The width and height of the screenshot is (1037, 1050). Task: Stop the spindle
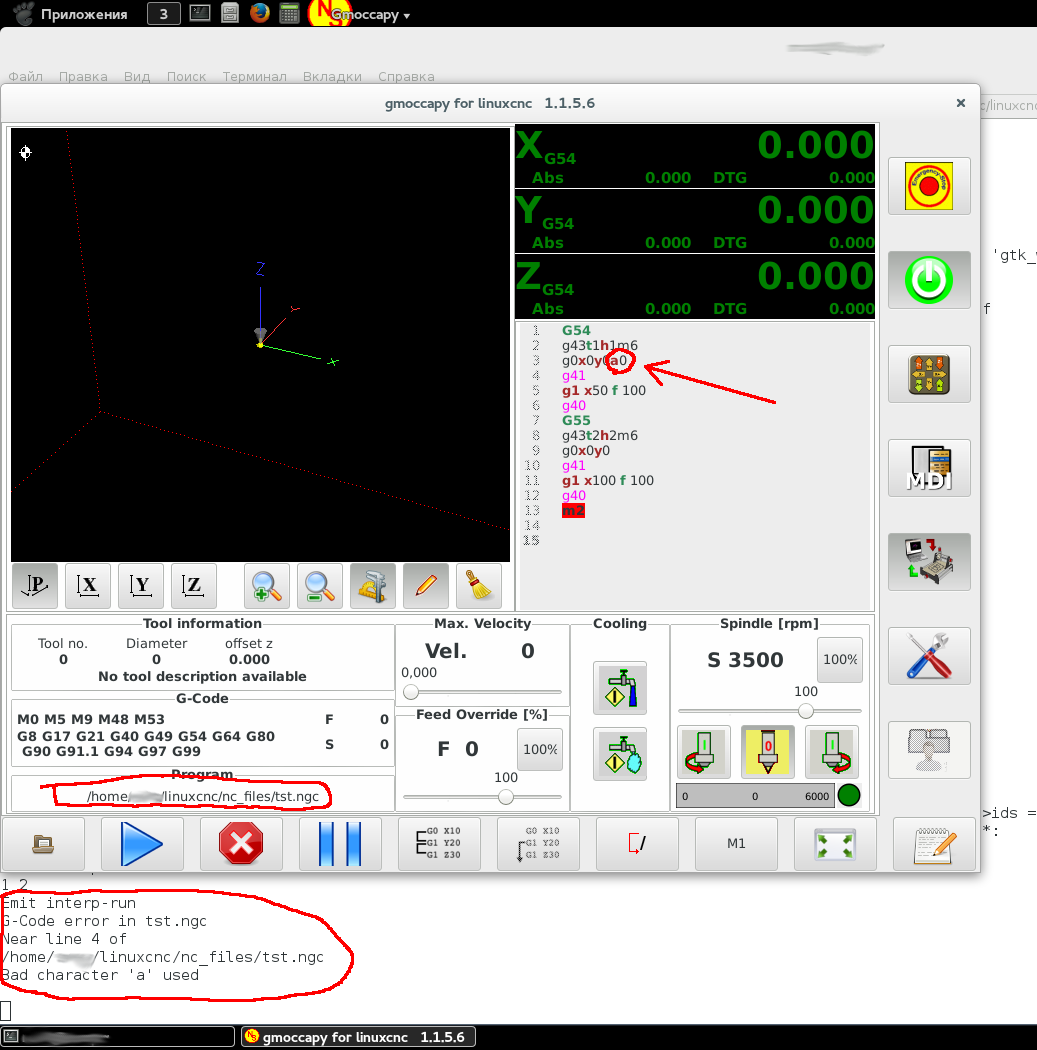pos(768,752)
